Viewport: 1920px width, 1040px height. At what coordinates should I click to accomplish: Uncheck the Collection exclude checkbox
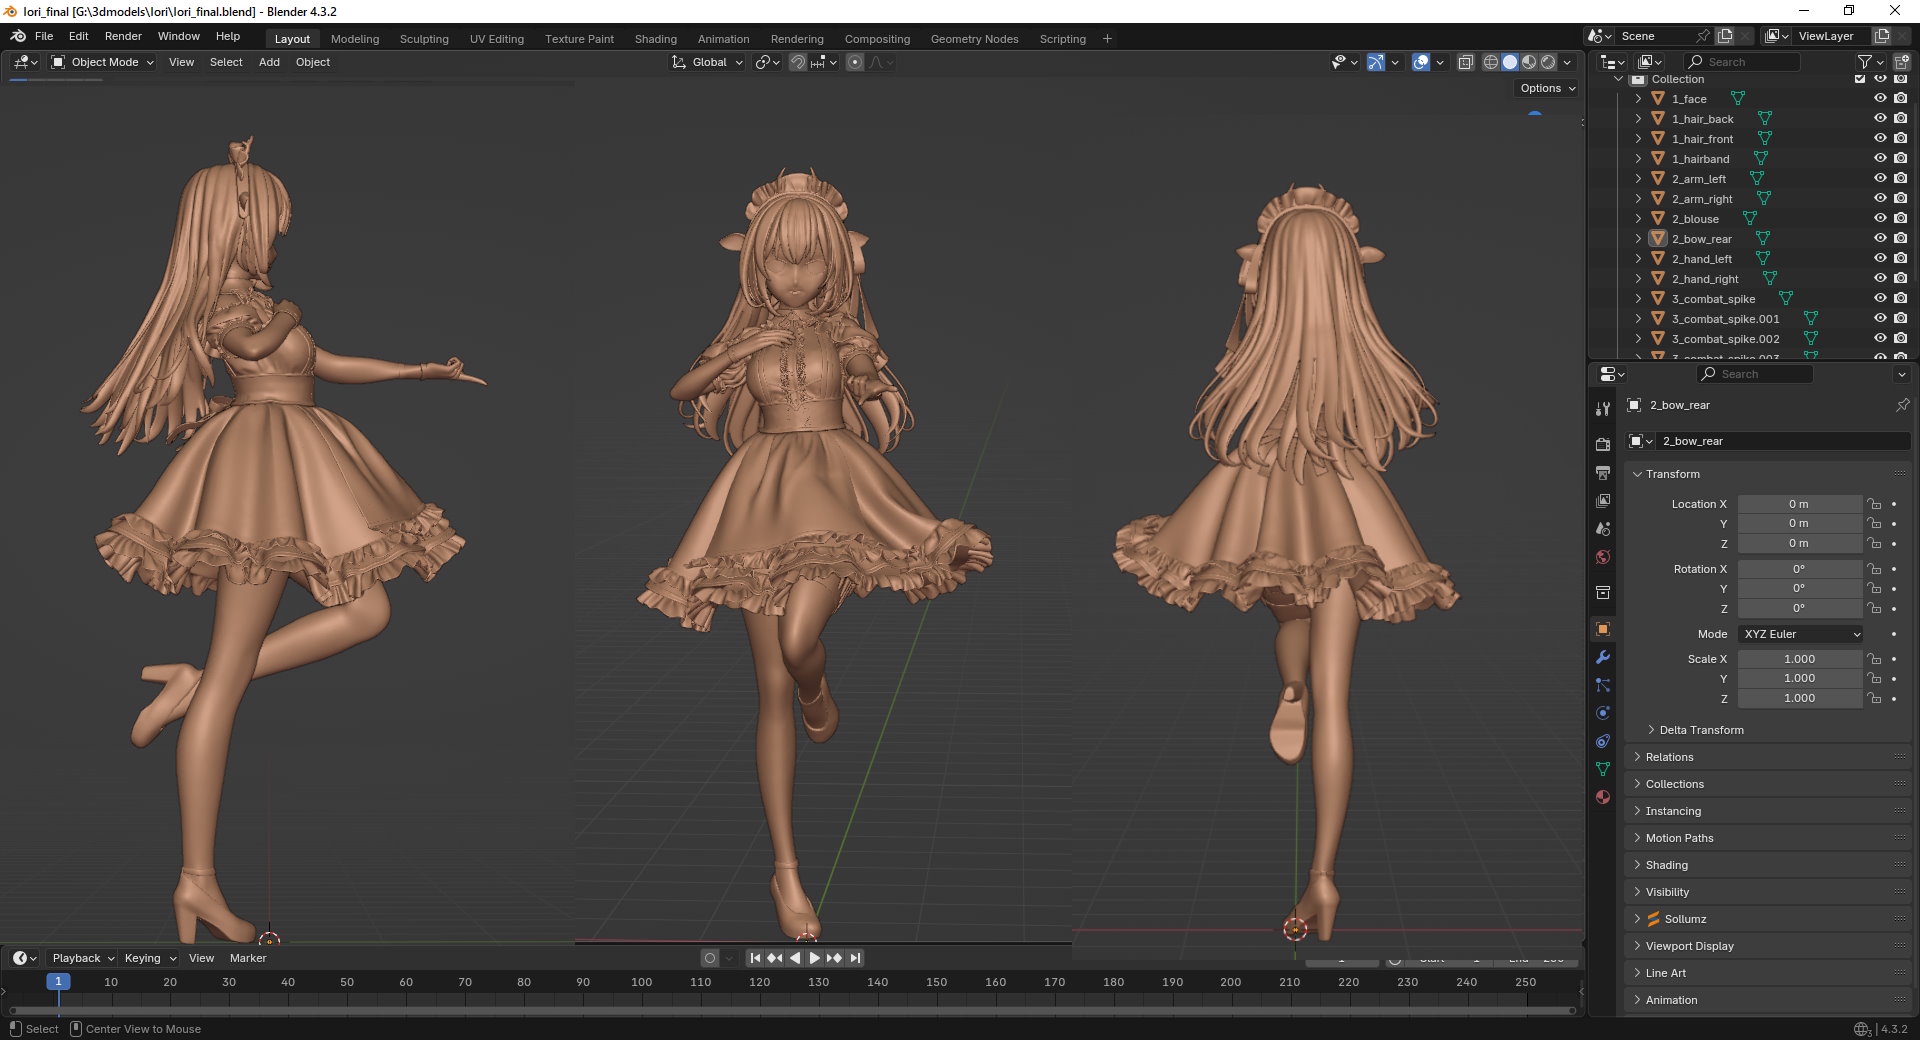[1860, 79]
